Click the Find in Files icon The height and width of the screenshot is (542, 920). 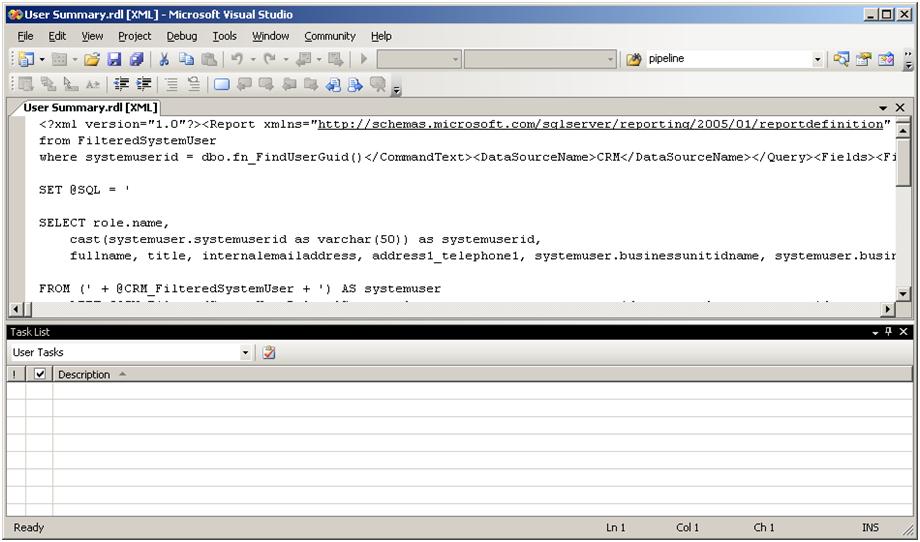click(634, 59)
